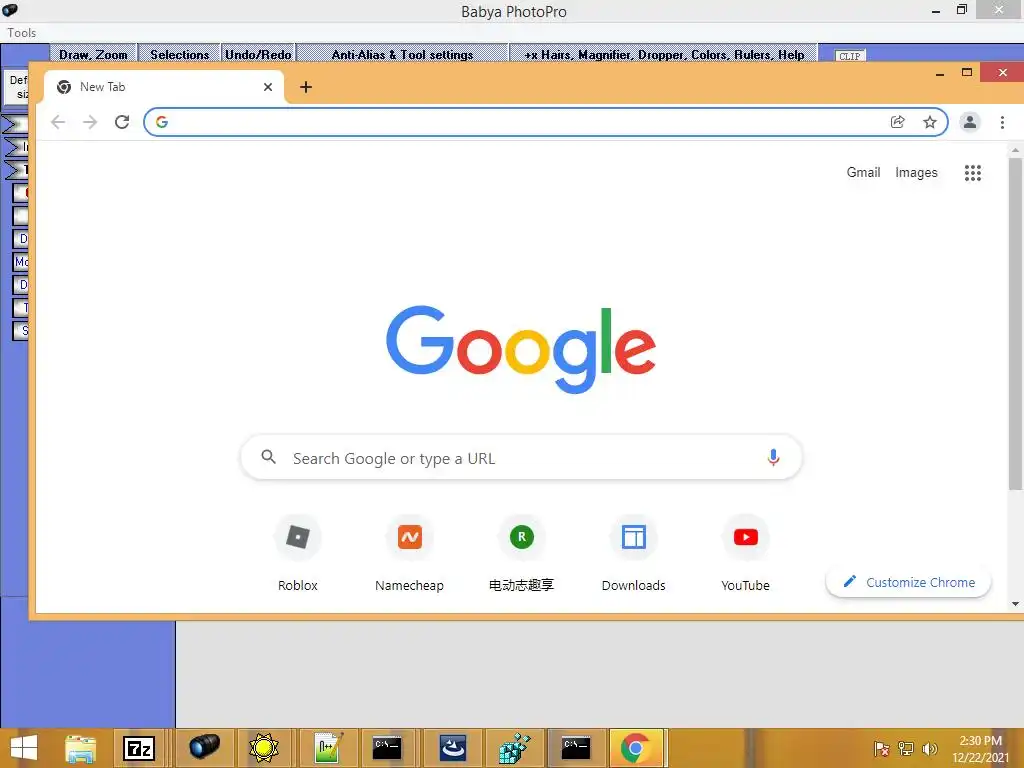Open the Draw, Zoom tab in PhotoPro
The width and height of the screenshot is (1024, 768).
[93, 54]
